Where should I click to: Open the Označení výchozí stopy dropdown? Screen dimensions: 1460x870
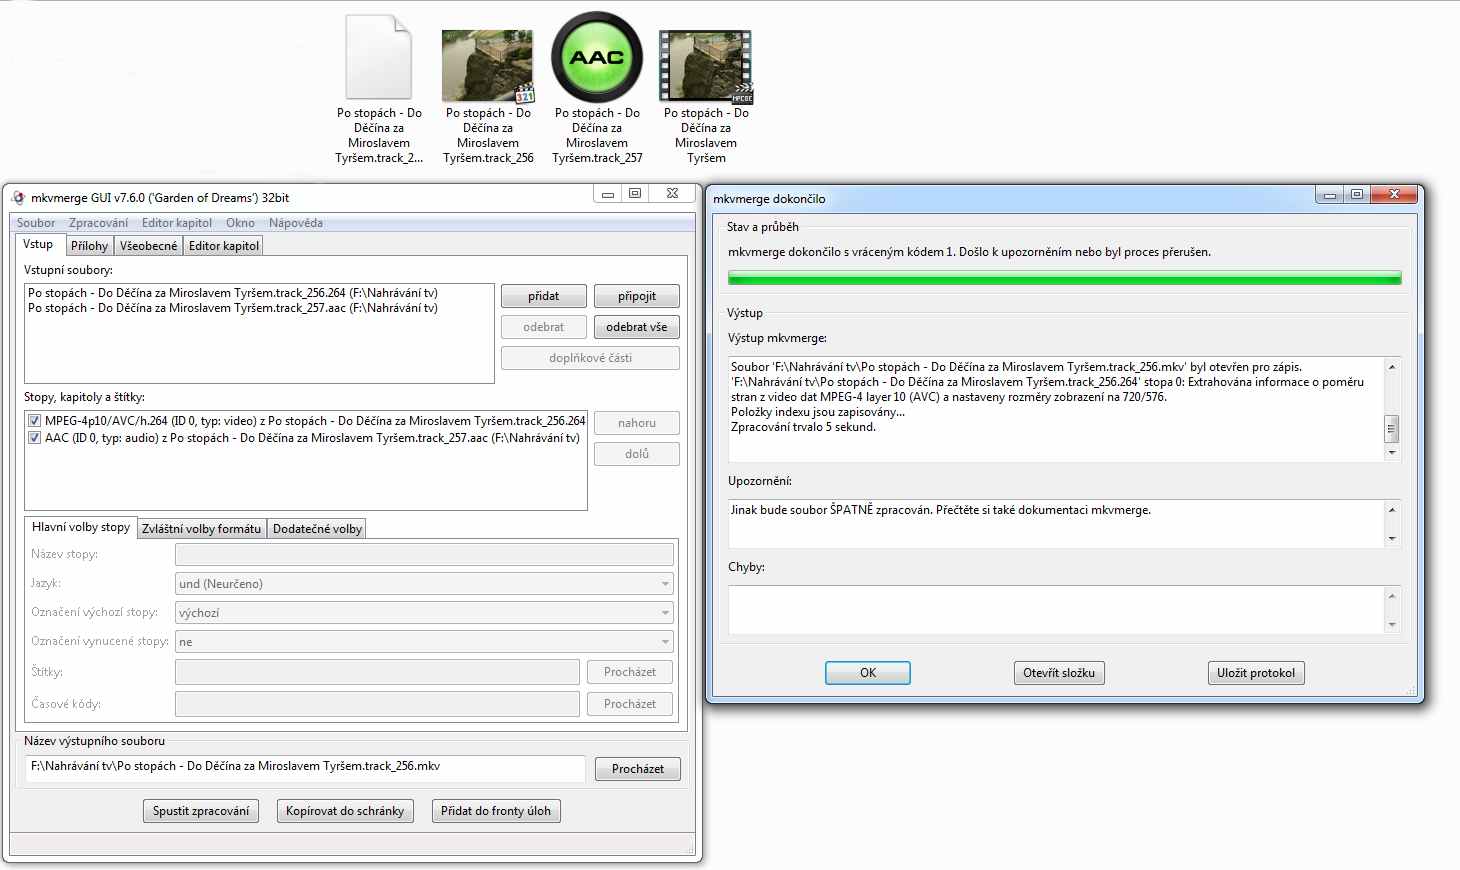(x=424, y=613)
